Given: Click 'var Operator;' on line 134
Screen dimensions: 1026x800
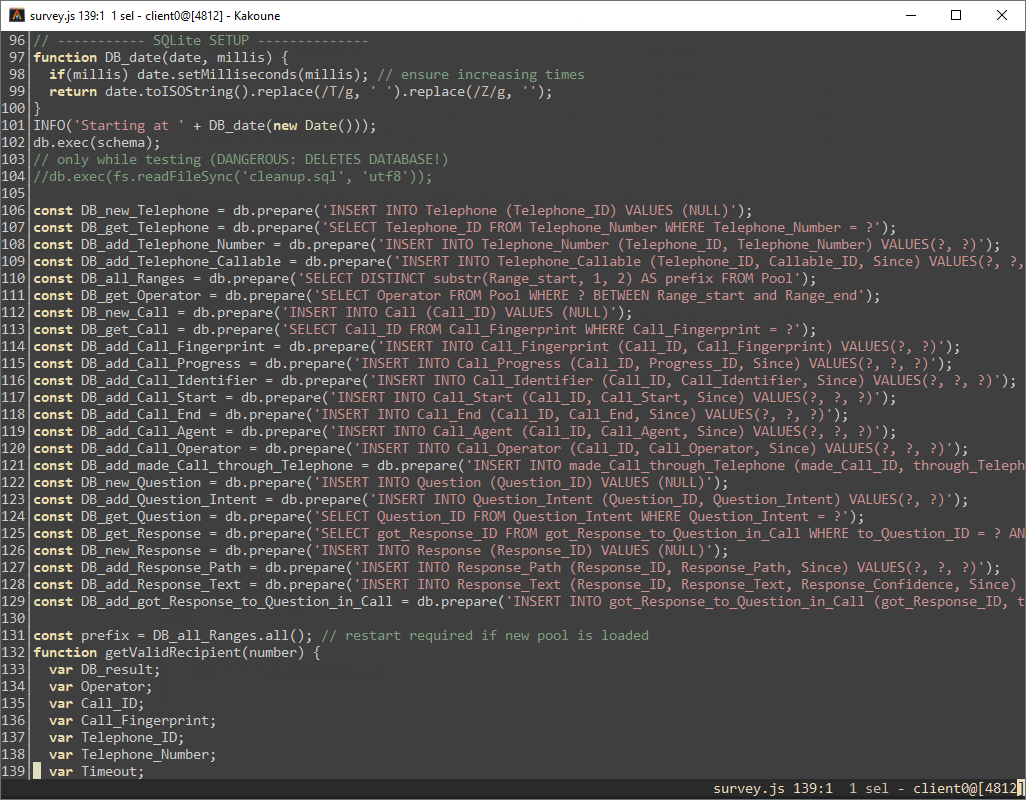Looking at the screenshot, I should point(101,687).
